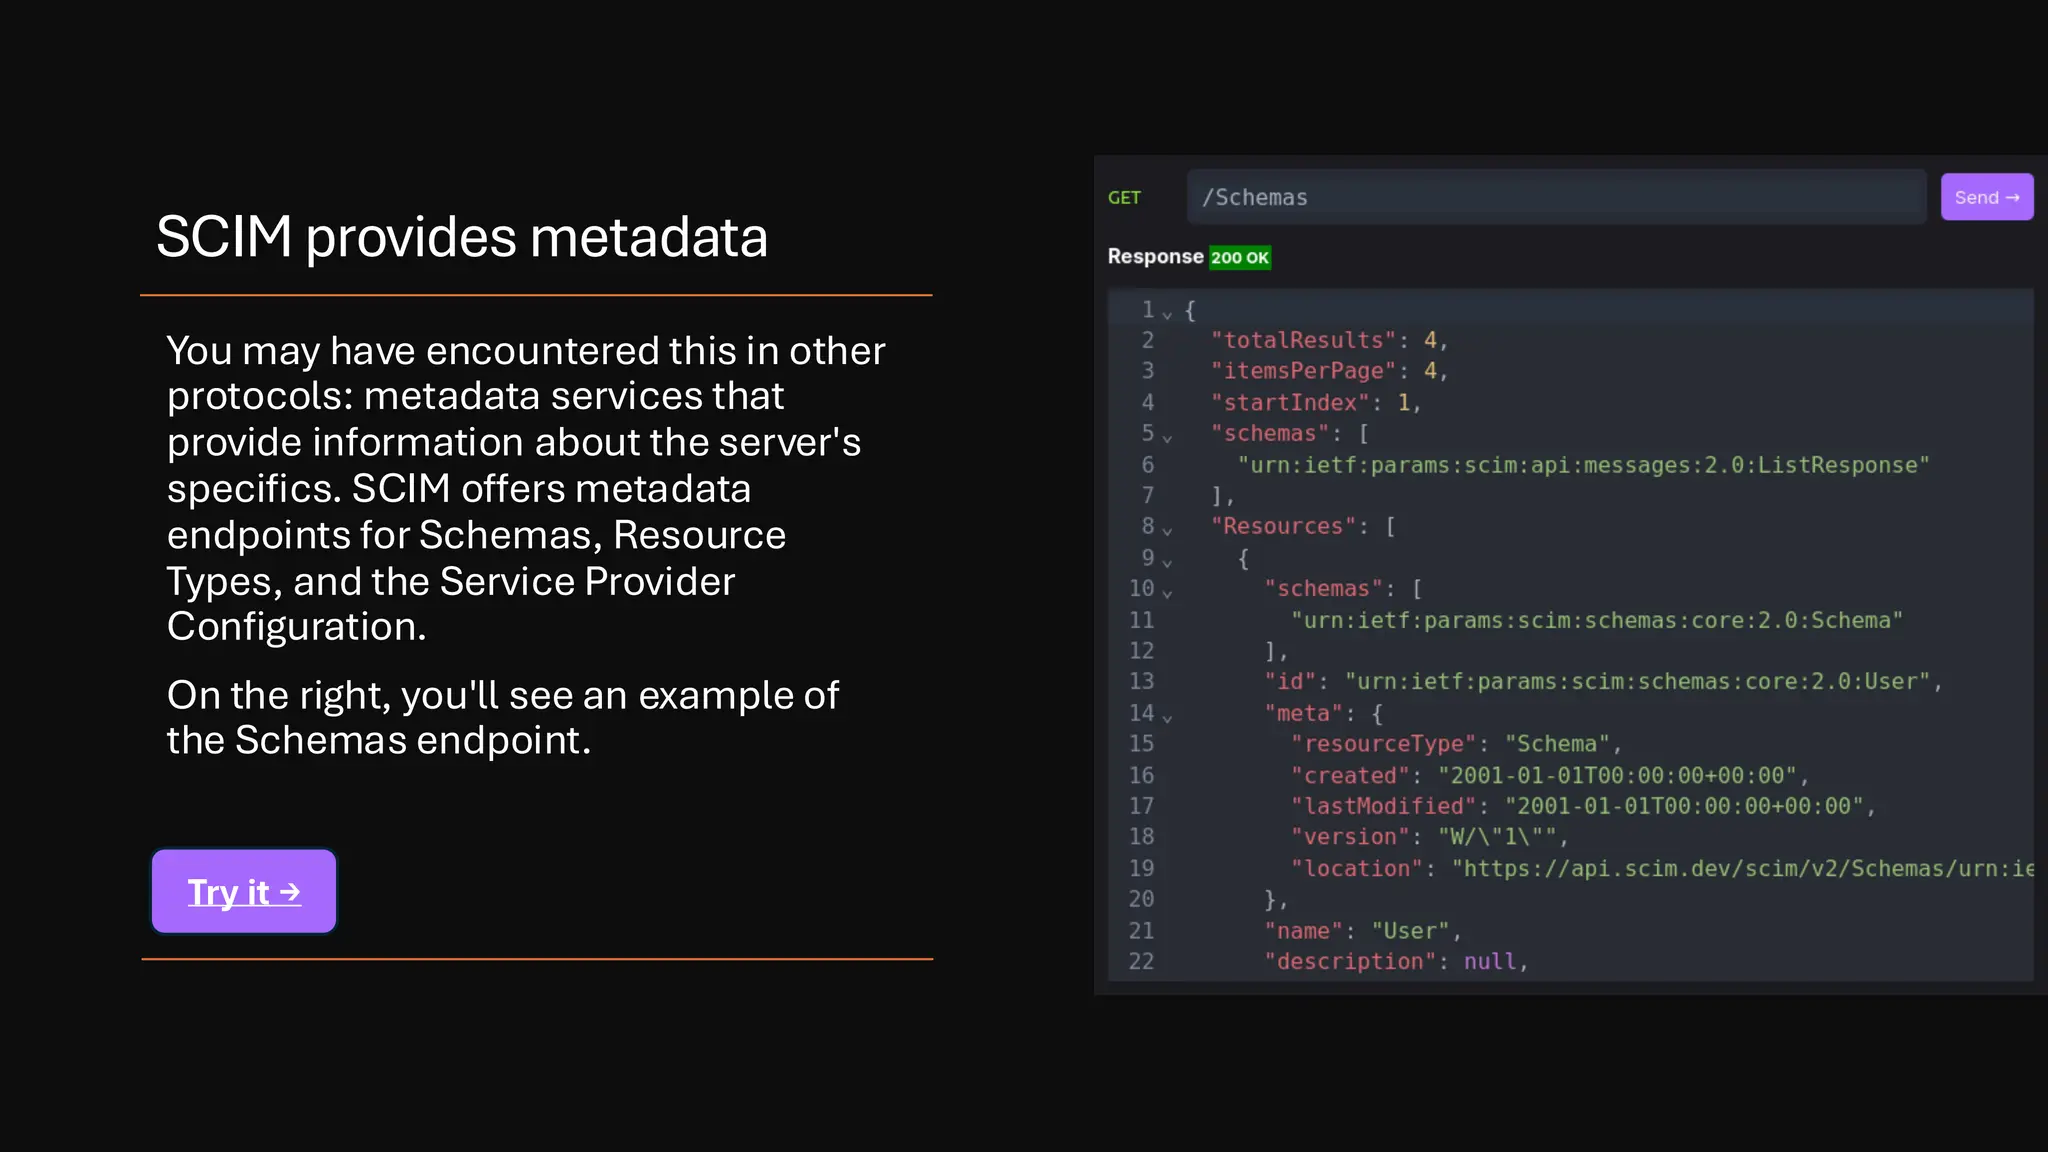Click the "Schema" value on line 15
2048x1152 pixels.
coord(1557,743)
